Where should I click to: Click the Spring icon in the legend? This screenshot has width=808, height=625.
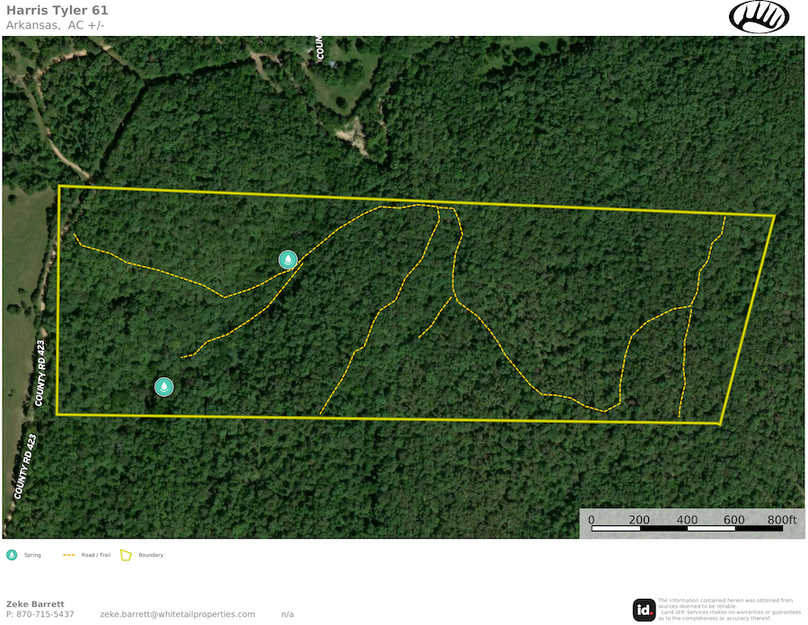12,554
